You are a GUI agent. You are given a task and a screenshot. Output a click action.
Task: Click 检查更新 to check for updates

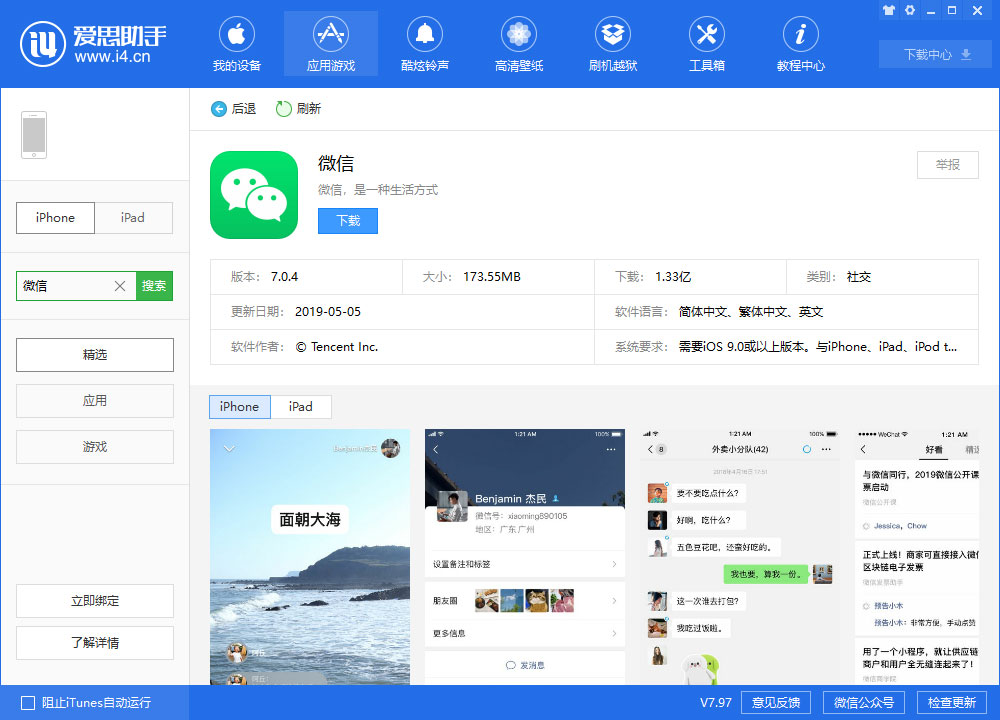tap(954, 702)
